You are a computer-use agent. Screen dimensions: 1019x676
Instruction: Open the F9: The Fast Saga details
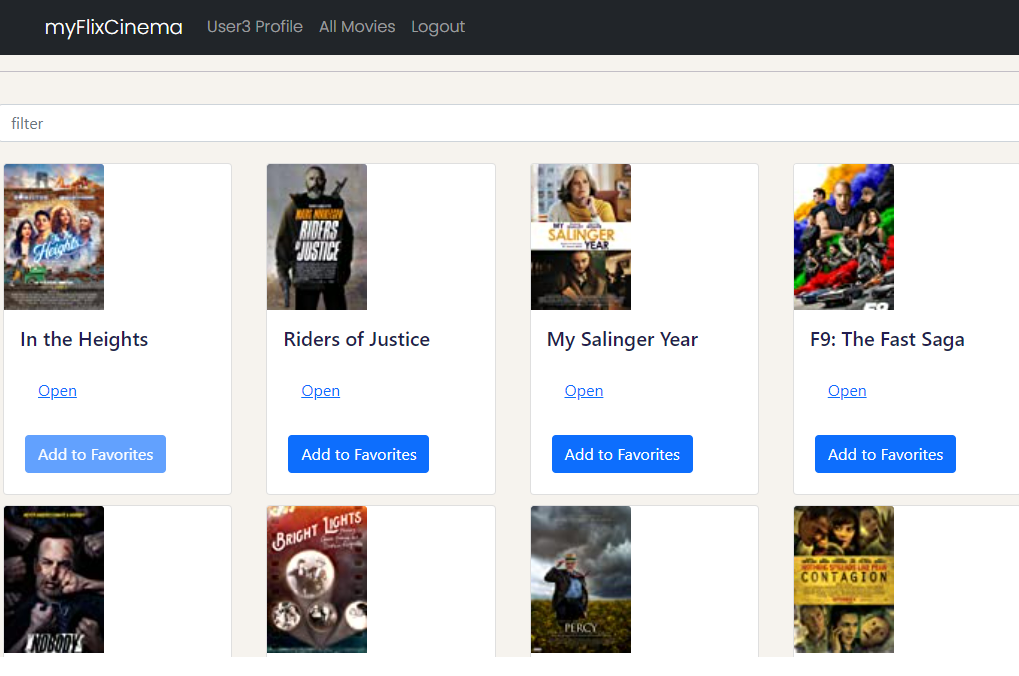846,390
